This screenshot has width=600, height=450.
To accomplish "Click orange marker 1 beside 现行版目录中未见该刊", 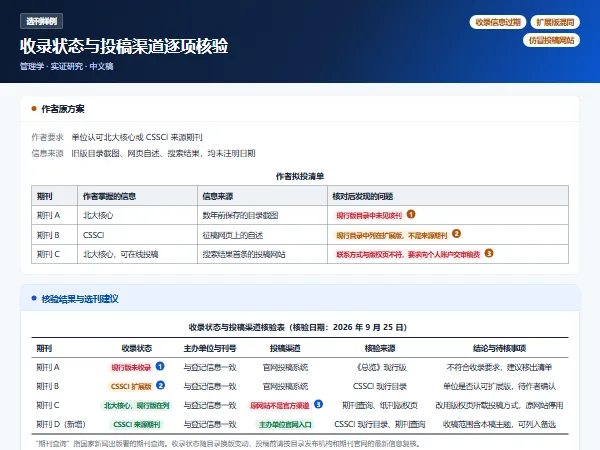I will [411, 214].
